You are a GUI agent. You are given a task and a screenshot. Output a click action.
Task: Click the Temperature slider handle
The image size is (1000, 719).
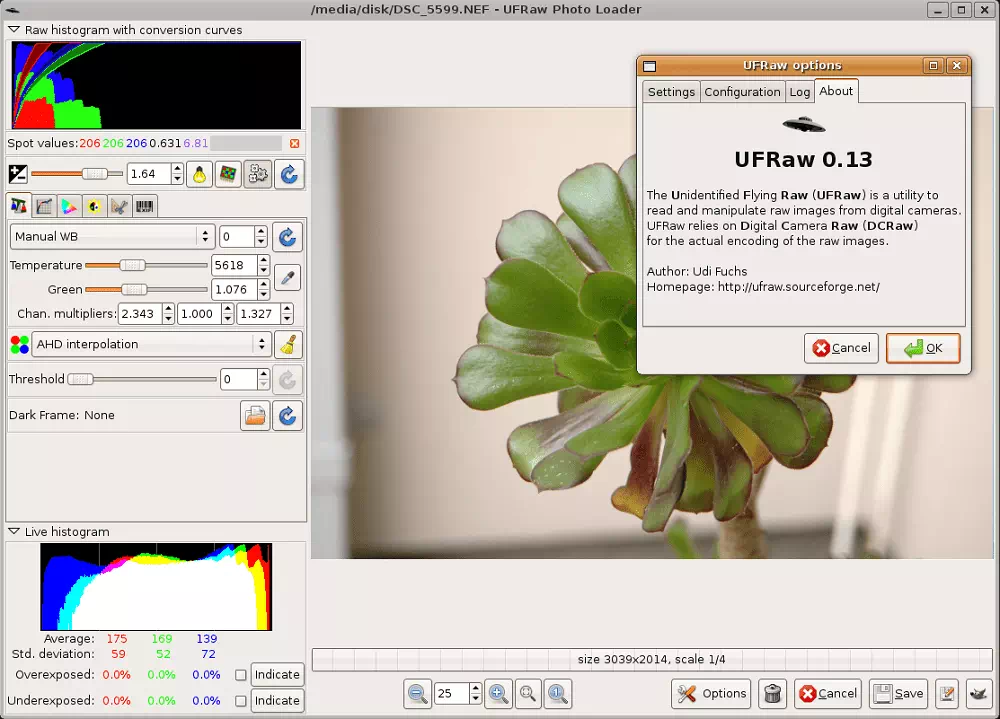[x=133, y=265]
